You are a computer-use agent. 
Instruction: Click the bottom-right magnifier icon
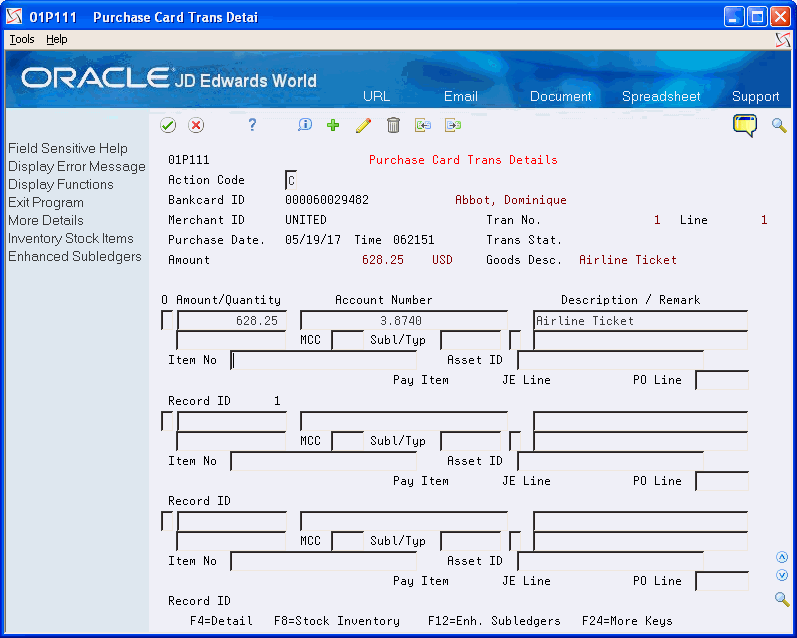782,599
